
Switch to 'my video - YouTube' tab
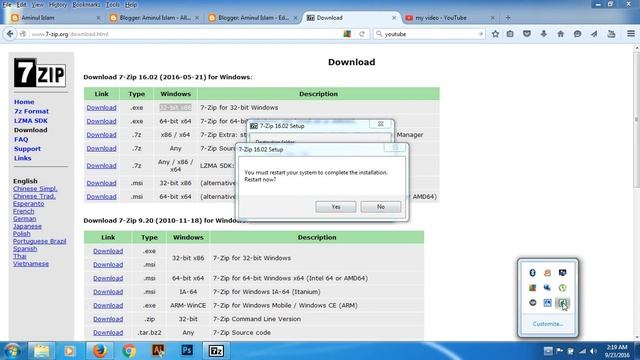[x=449, y=18]
